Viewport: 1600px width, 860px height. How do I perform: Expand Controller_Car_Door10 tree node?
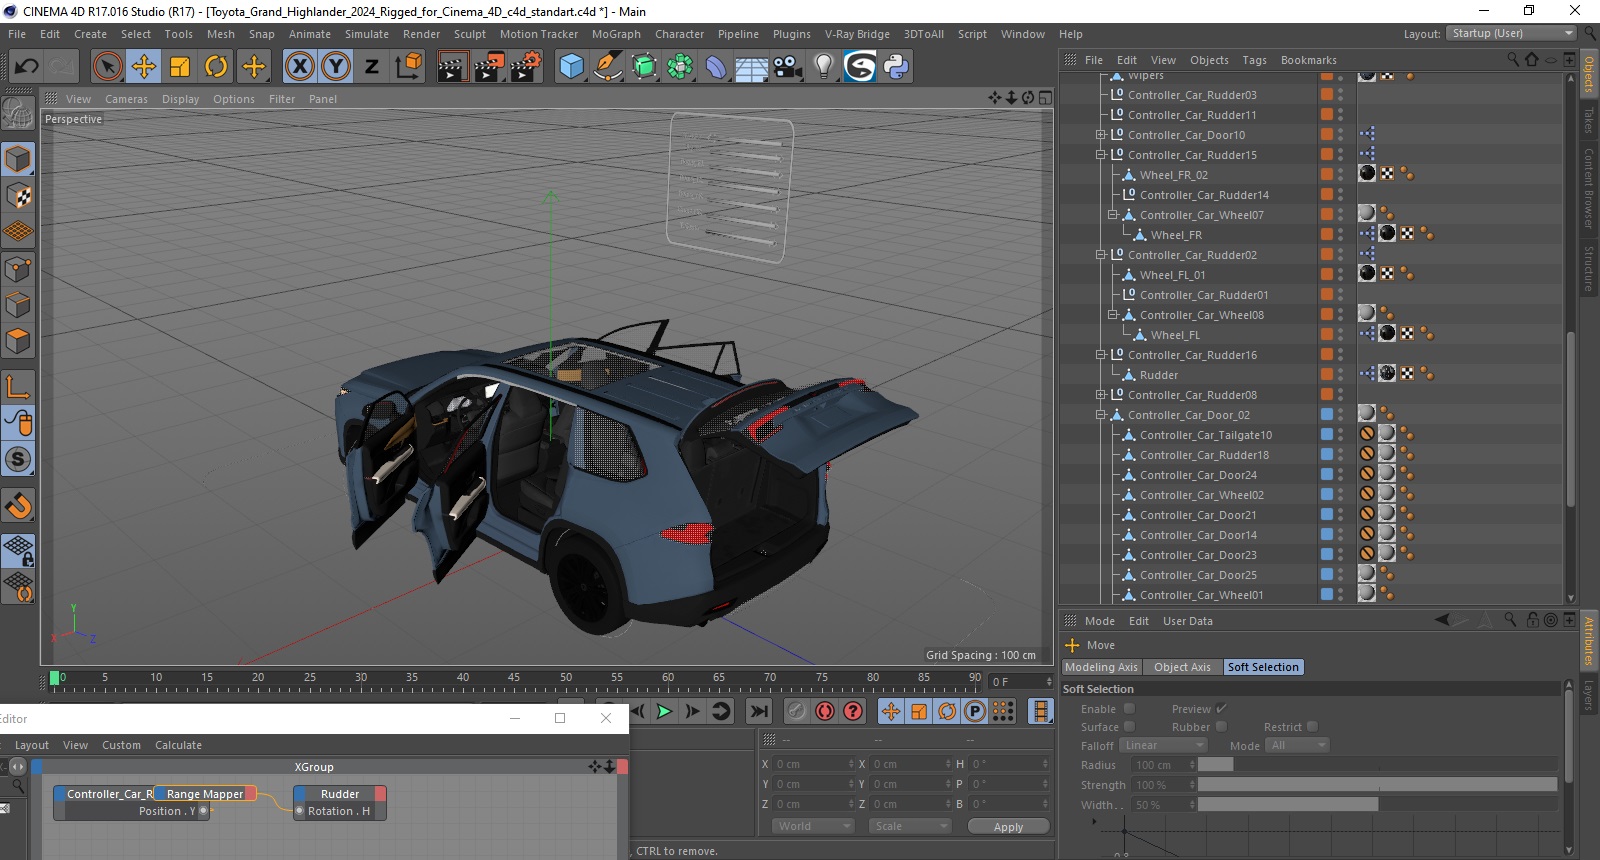click(1100, 135)
